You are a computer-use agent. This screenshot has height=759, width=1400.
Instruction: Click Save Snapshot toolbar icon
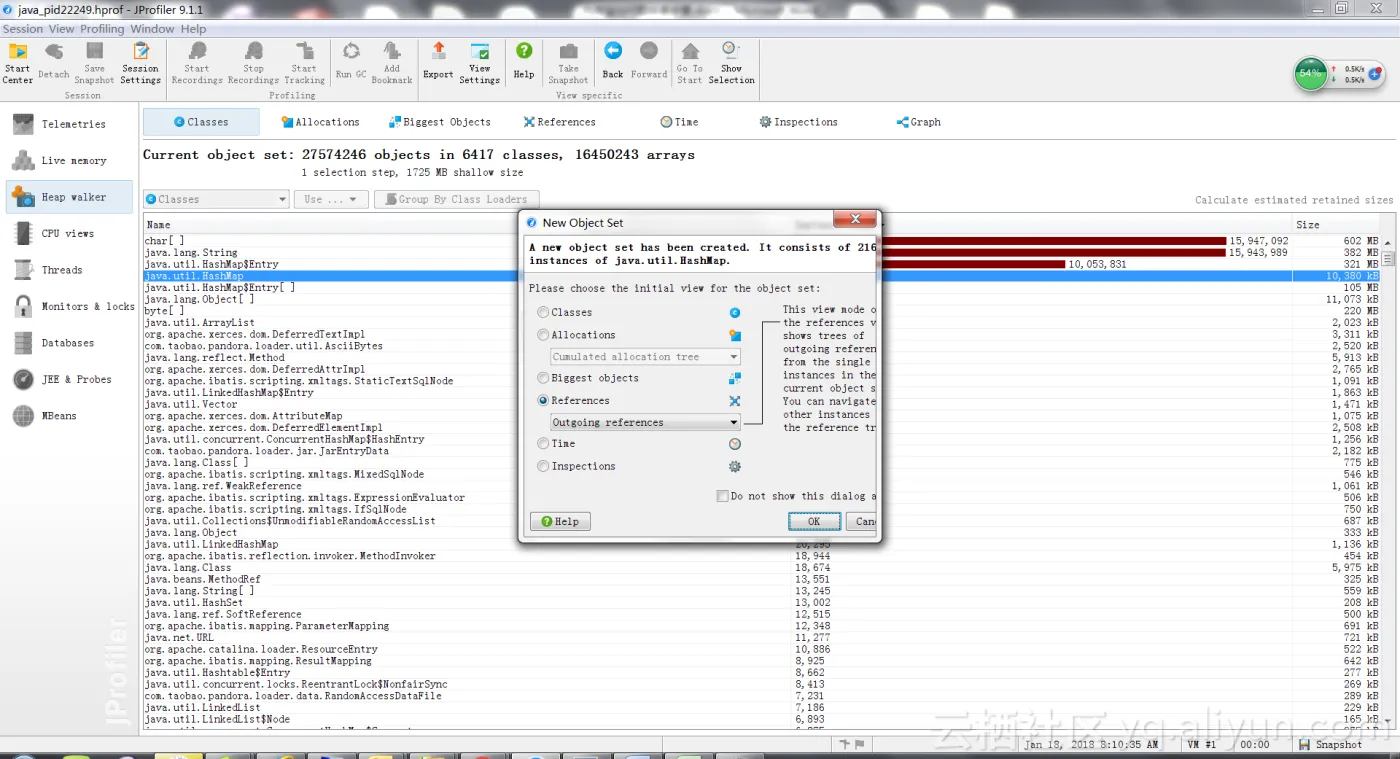coord(94,62)
